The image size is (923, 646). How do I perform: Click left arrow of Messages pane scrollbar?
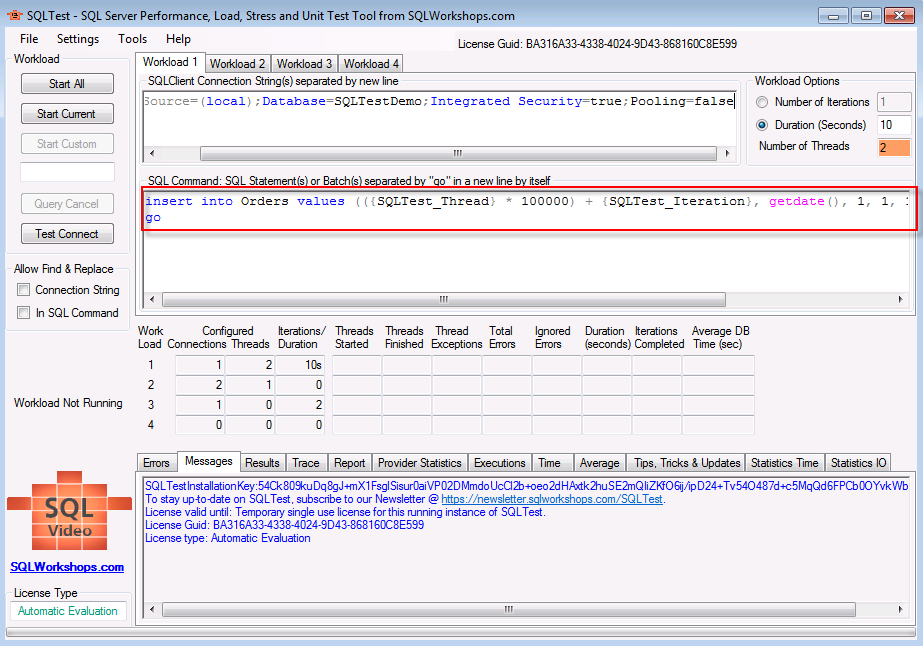(152, 609)
